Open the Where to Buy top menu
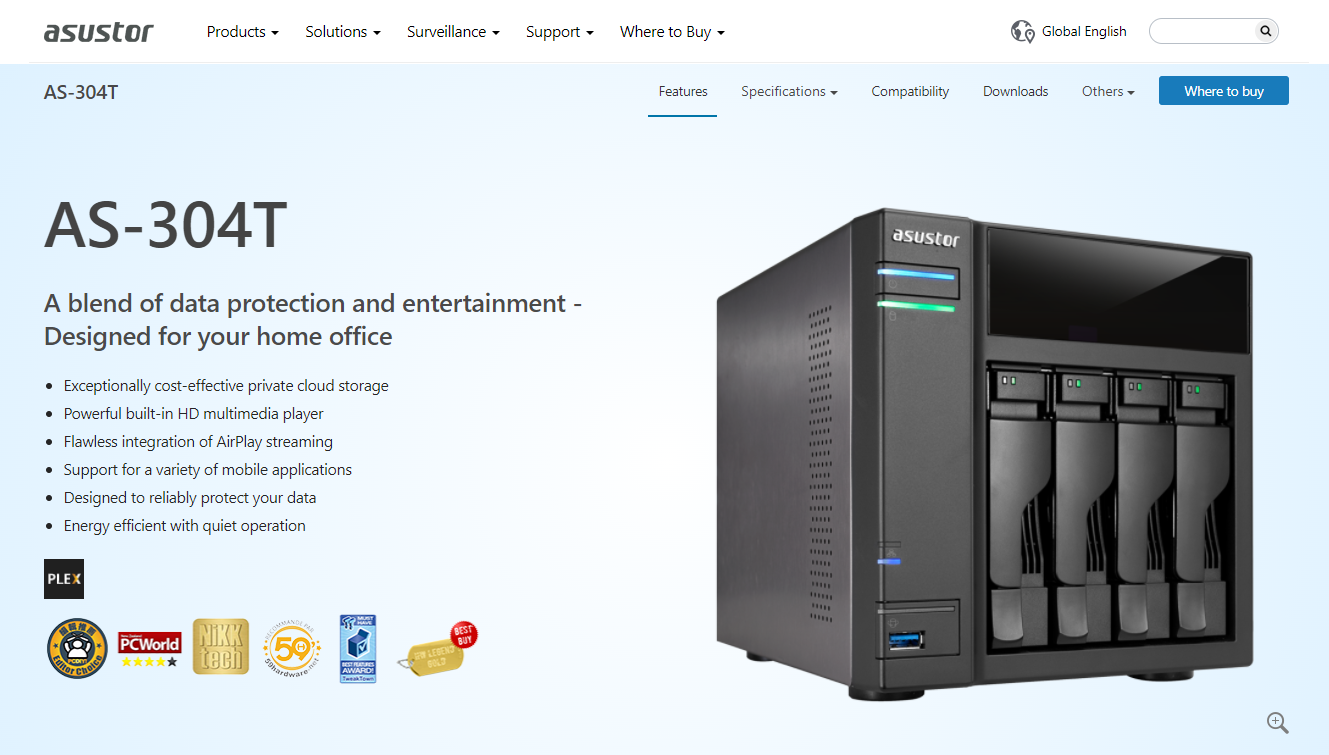The image size is (1329, 755). [672, 32]
